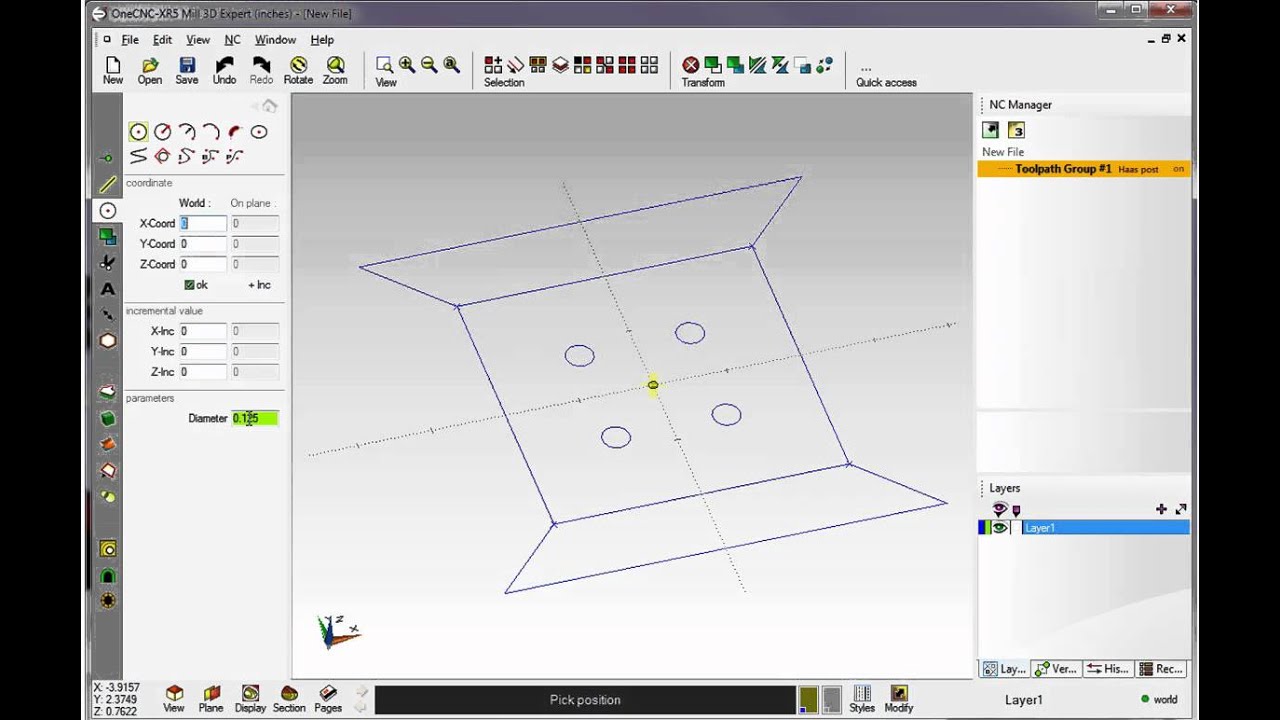Switch to the Ver... tab
Viewport: 1280px width, 720px height.
1056,669
